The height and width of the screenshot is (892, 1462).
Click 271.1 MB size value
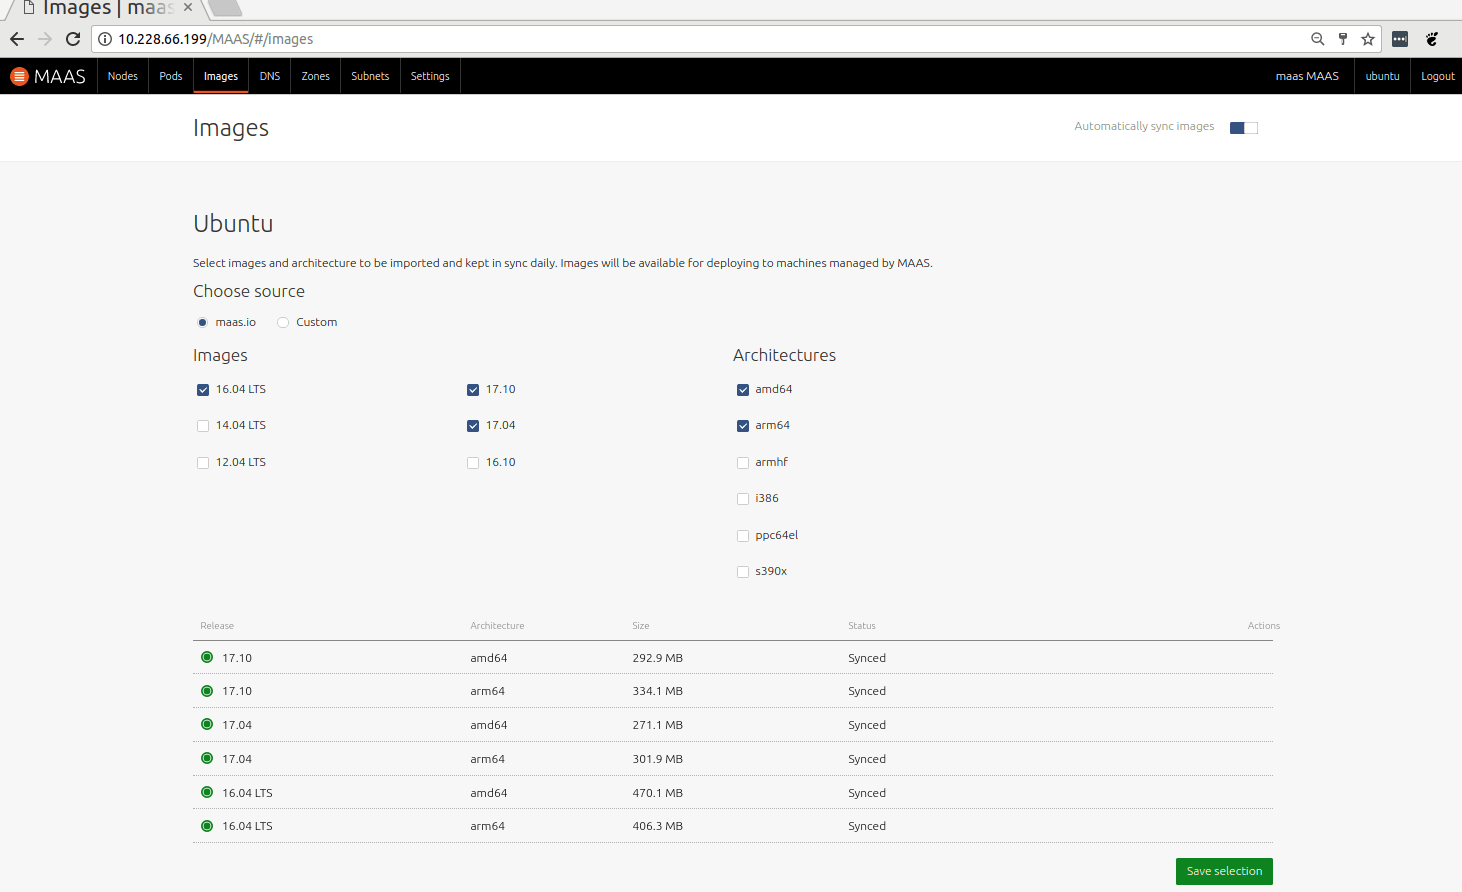coord(657,725)
